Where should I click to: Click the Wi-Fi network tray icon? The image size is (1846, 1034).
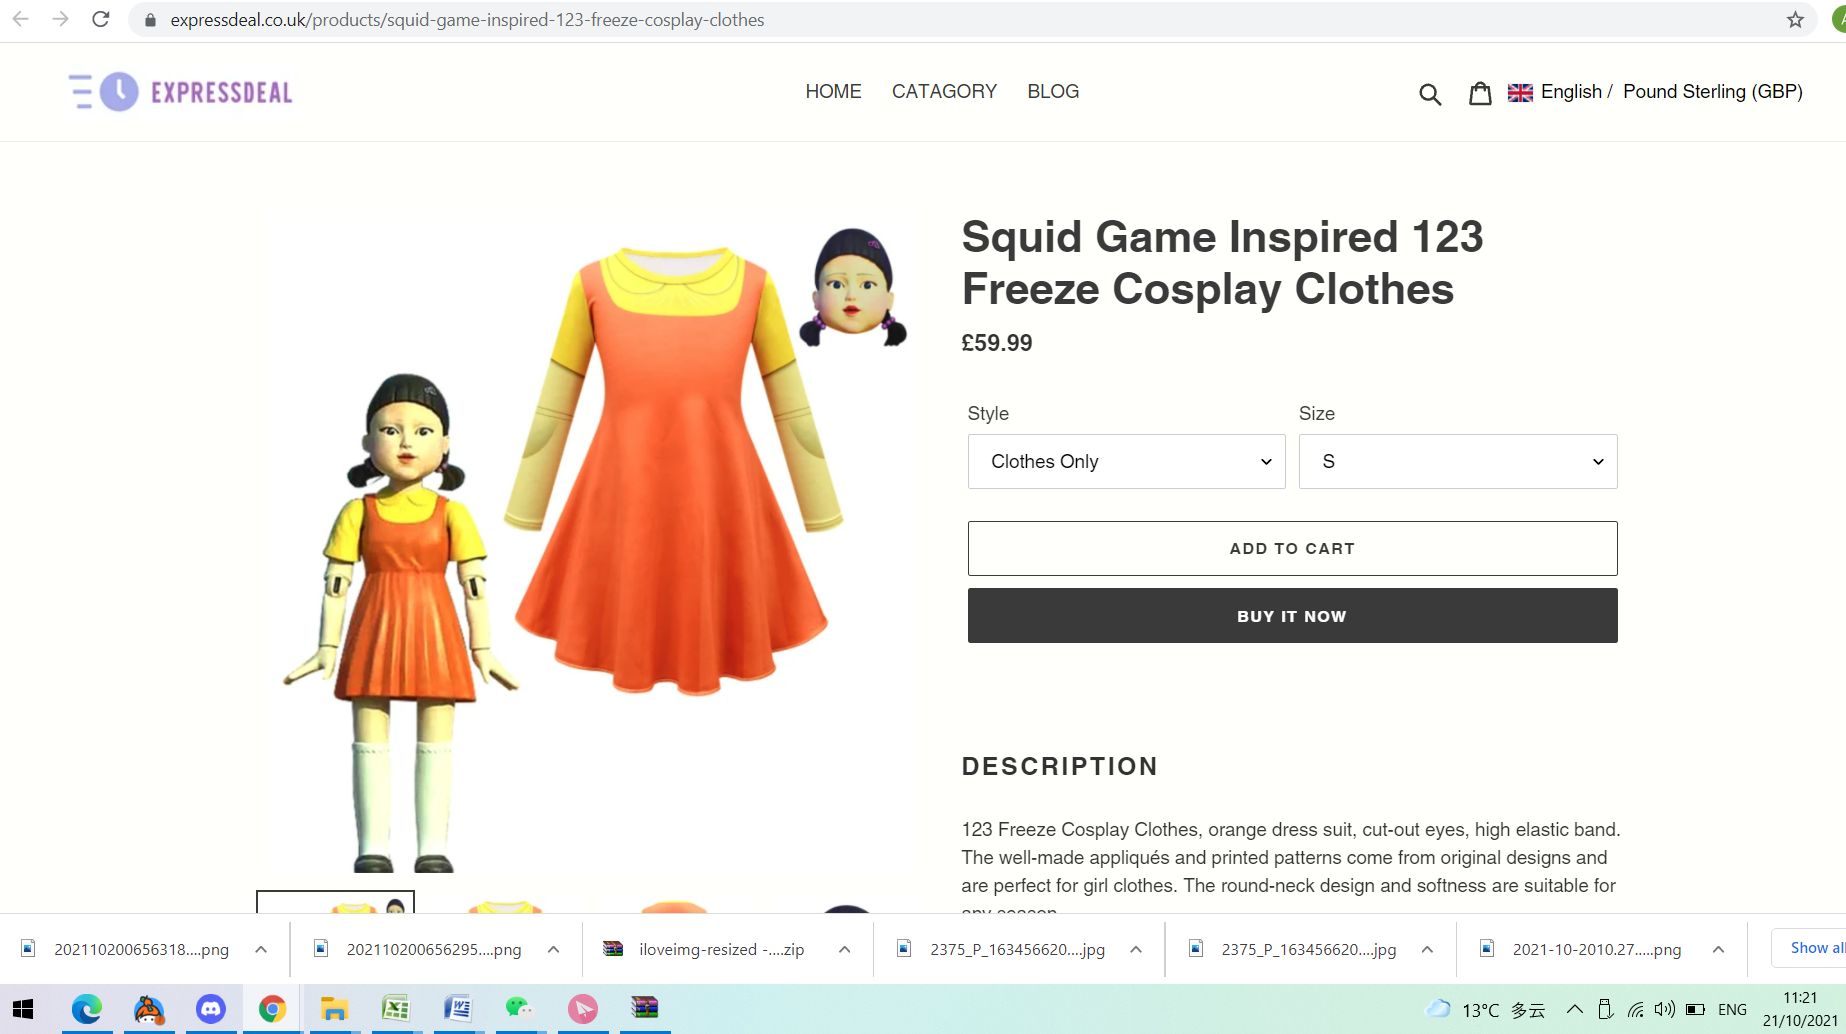(1636, 1009)
